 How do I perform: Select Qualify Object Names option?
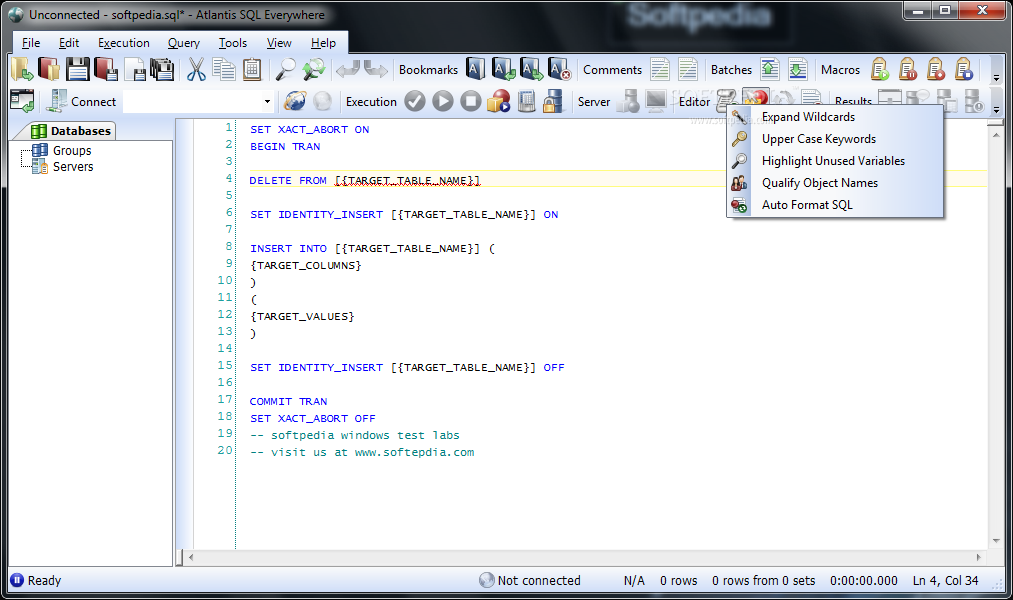point(835,183)
